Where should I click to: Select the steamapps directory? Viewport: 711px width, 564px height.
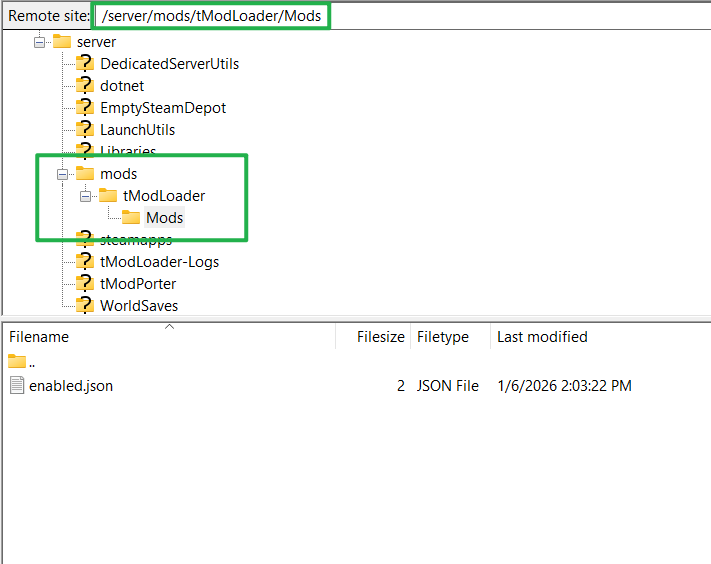[136, 240]
